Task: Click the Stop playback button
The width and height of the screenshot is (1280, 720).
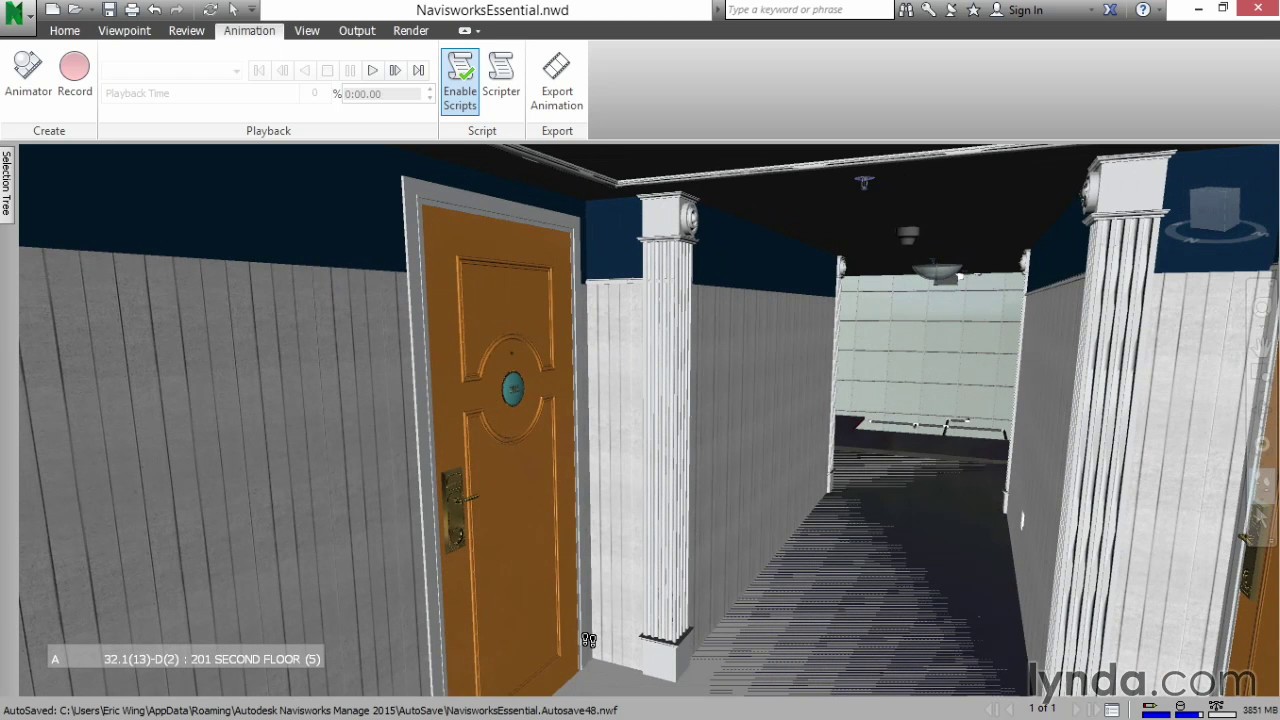Action: (x=327, y=71)
